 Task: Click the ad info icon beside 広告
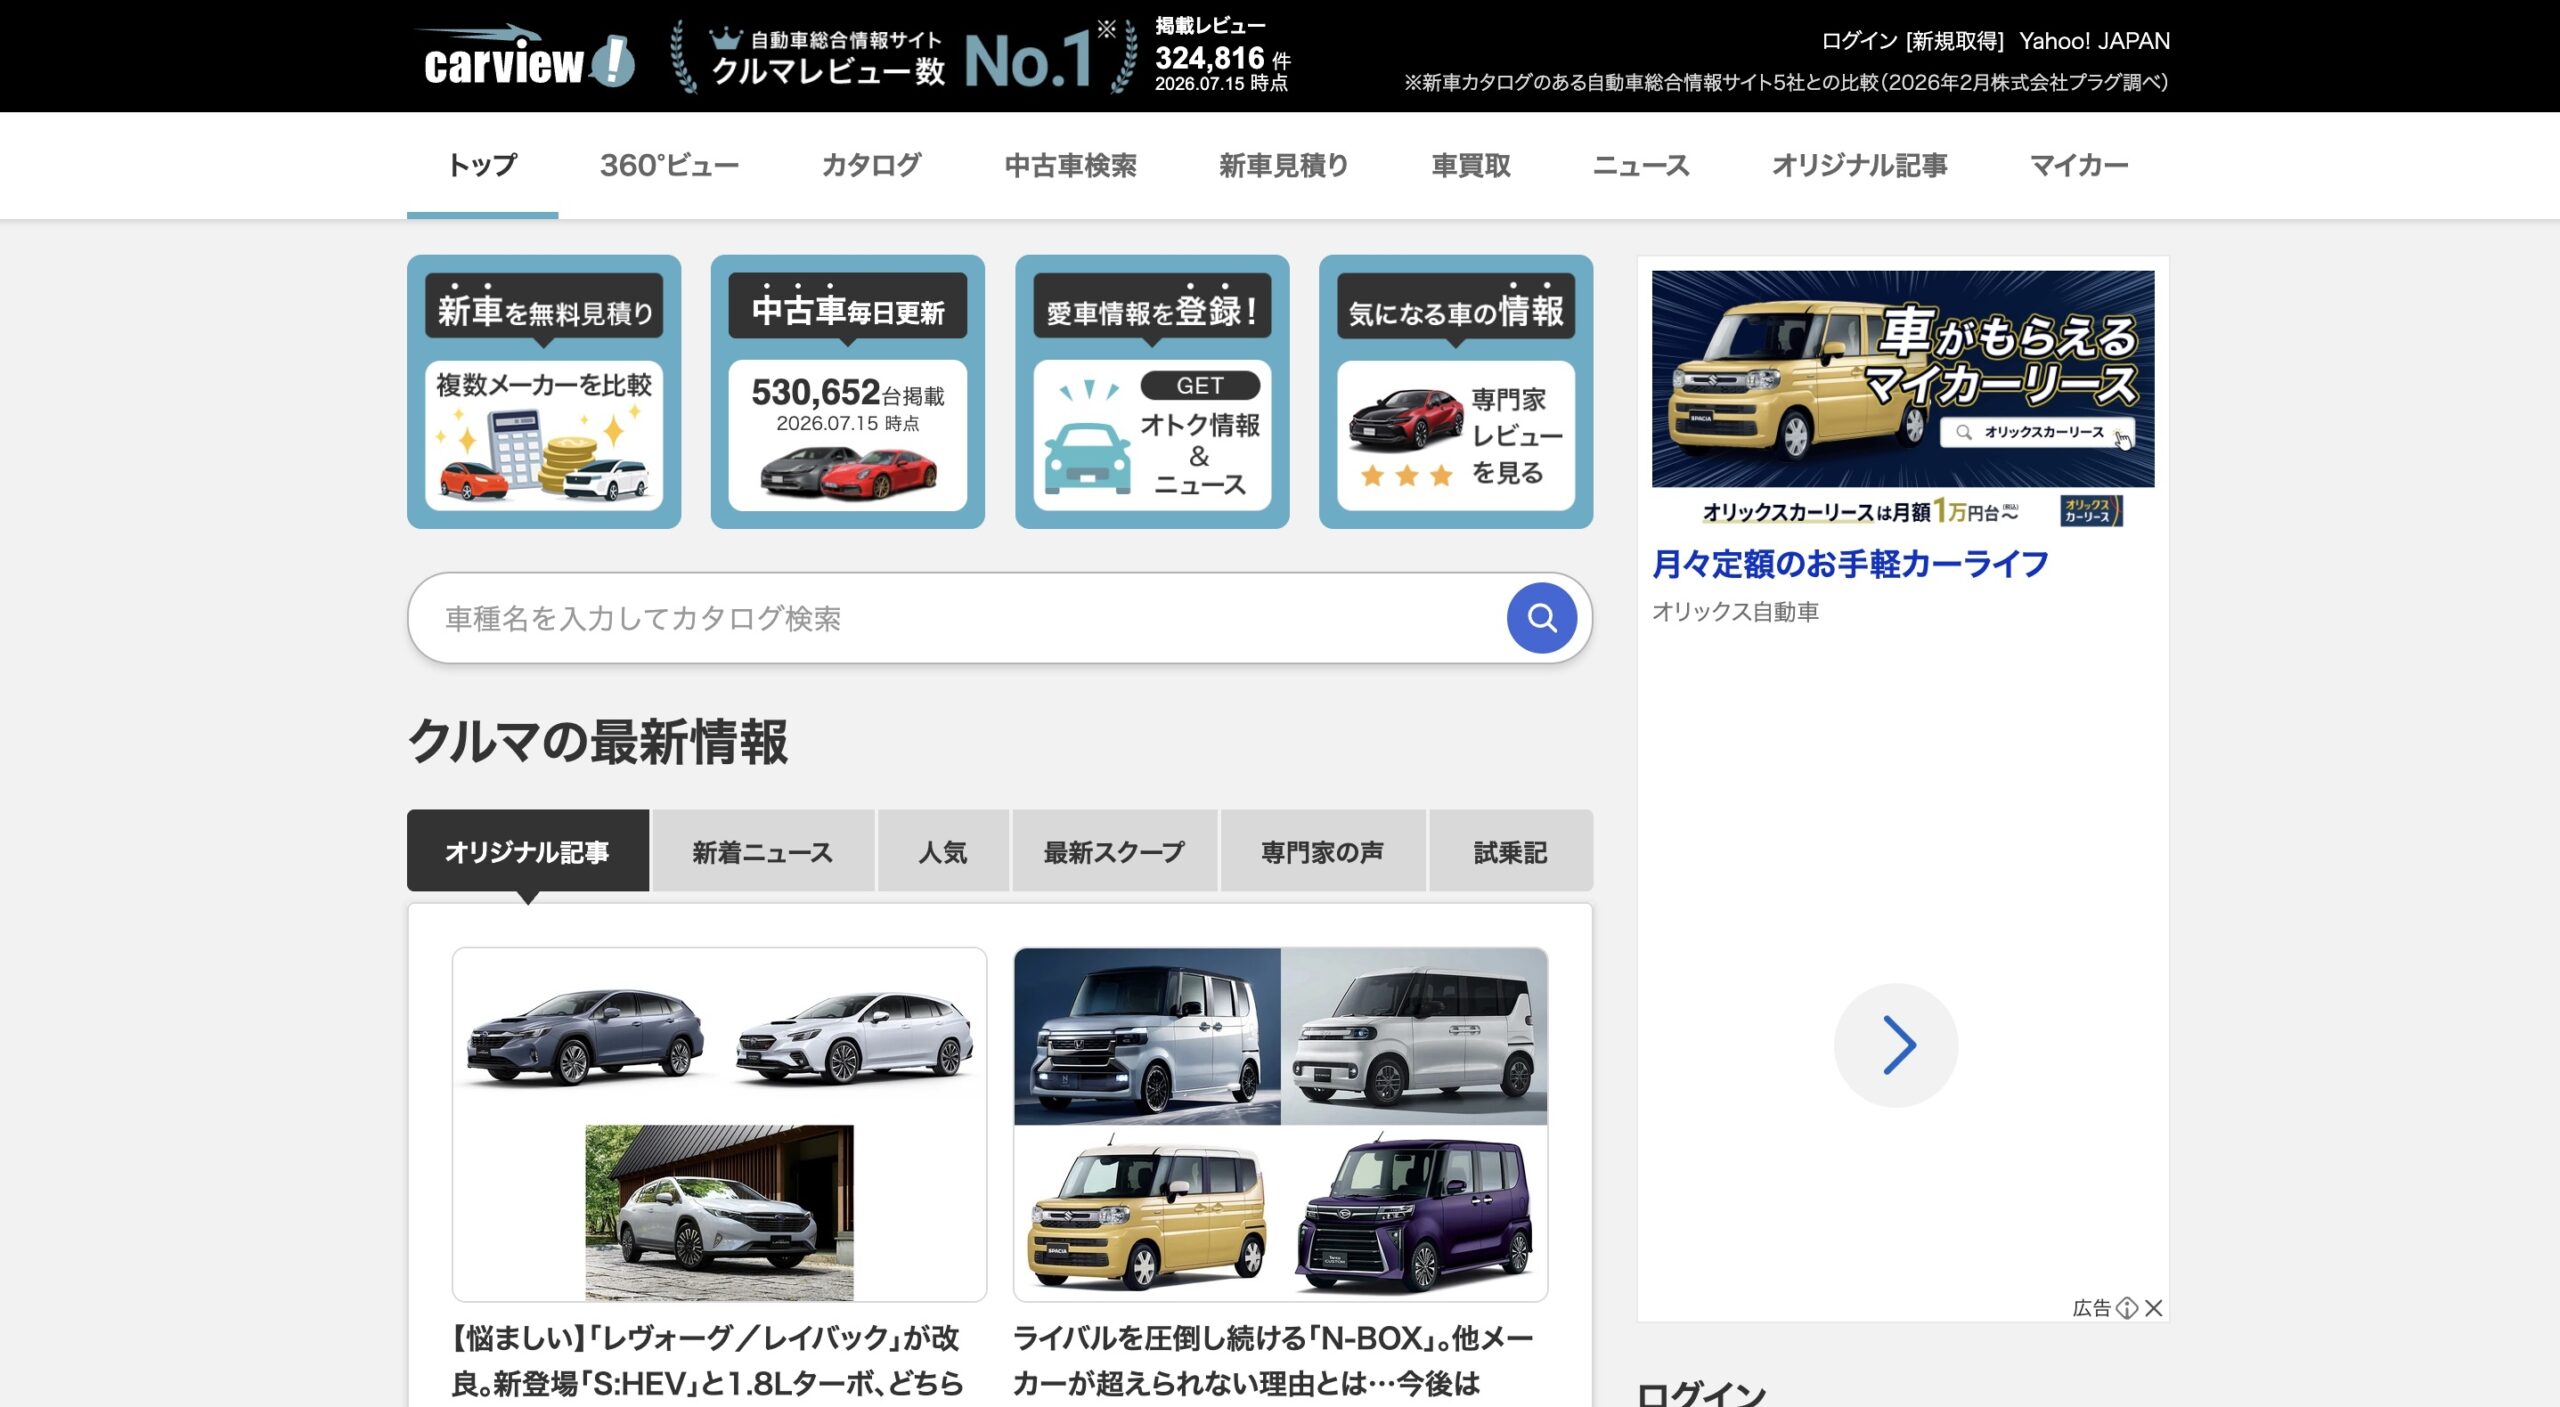[2127, 1307]
